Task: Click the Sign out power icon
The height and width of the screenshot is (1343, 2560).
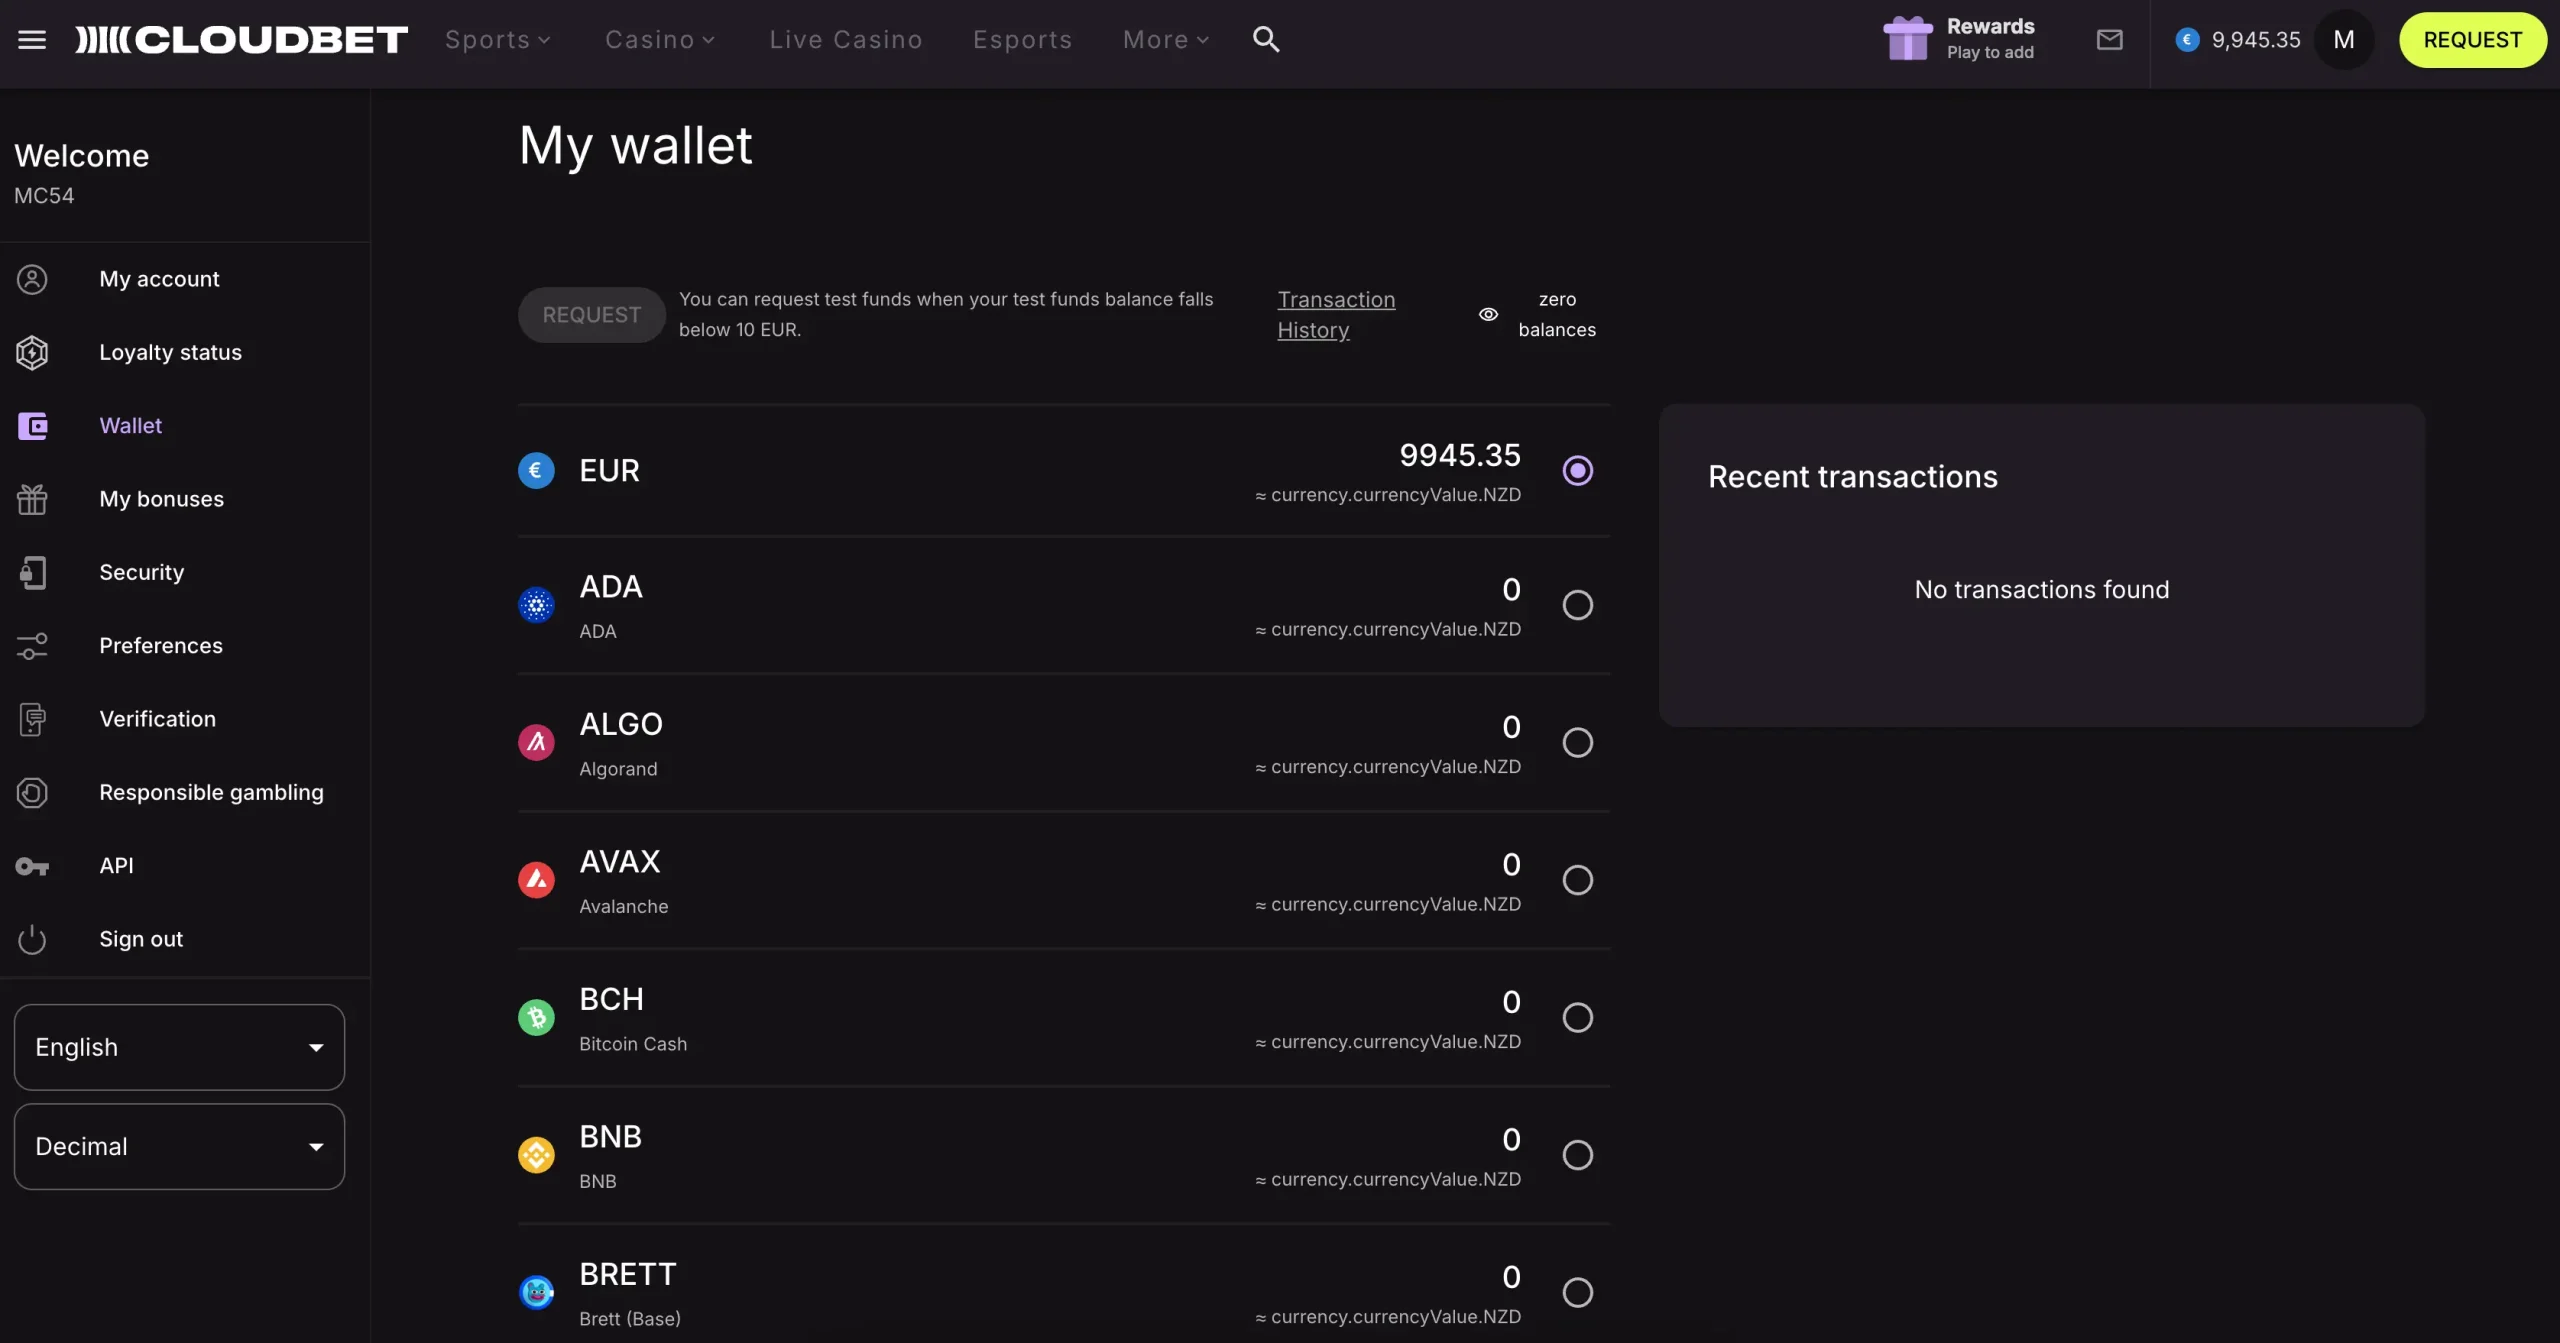Action: (x=32, y=939)
